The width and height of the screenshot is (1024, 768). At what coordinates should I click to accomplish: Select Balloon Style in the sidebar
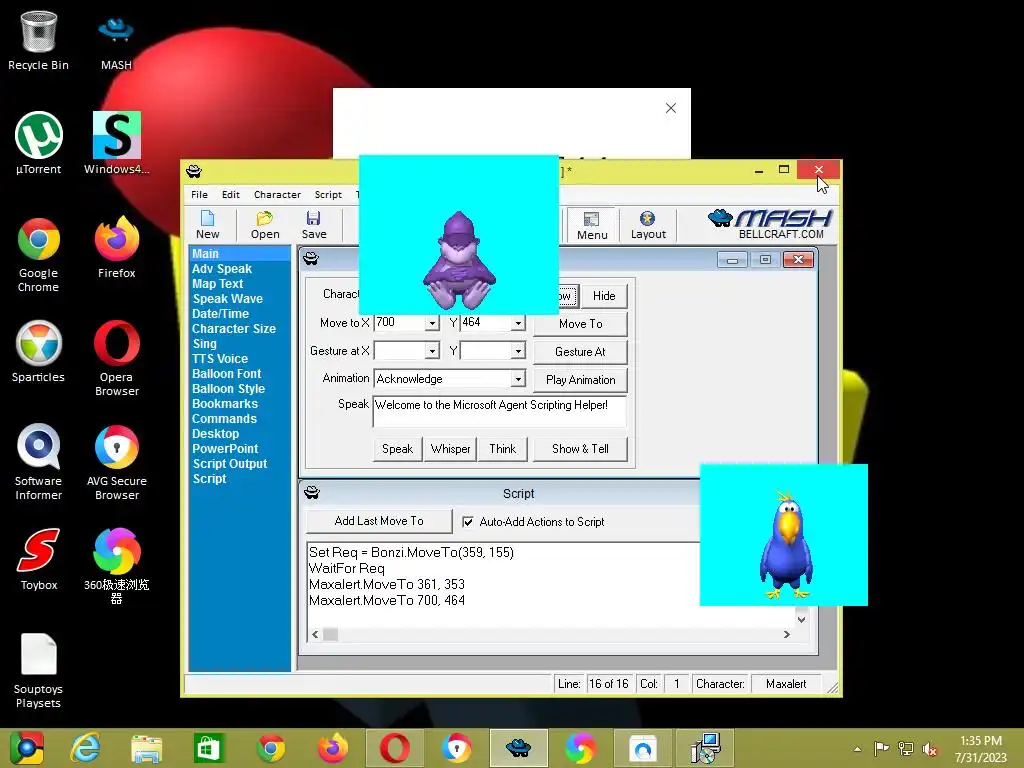[x=240, y=389]
